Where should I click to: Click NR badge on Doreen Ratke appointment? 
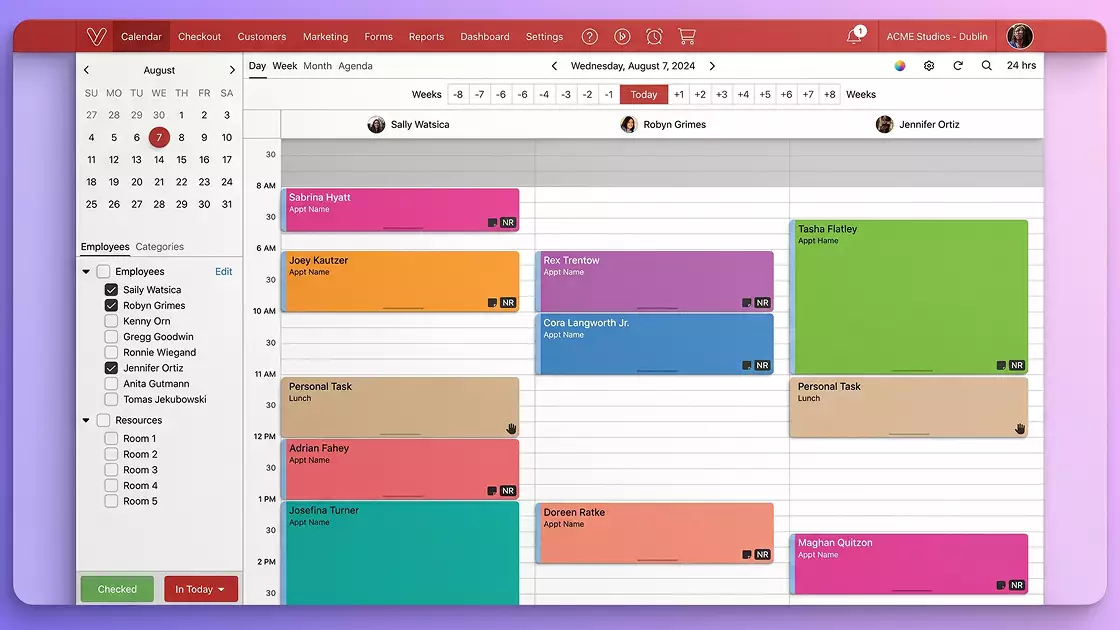[x=762, y=555]
